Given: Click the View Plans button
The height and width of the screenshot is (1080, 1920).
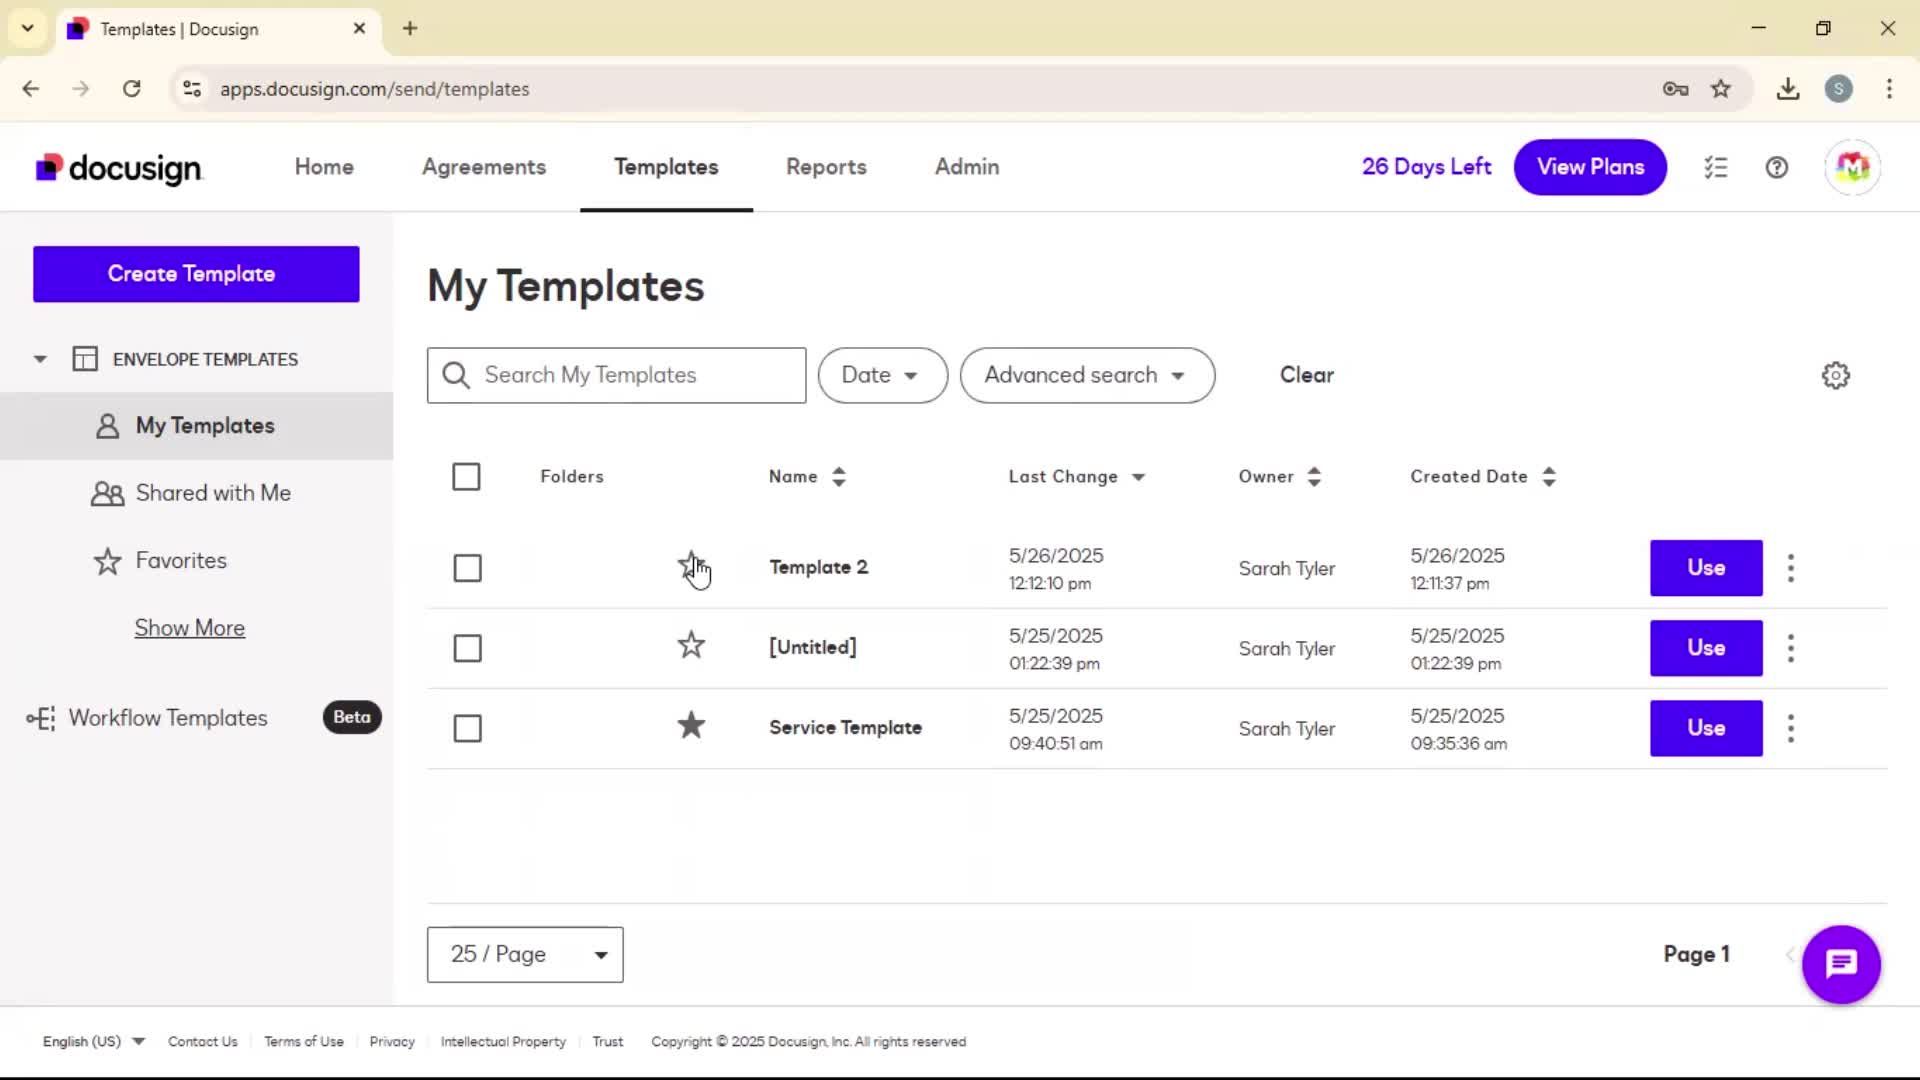Looking at the screenshot, I should click(x=1590, y=167).
